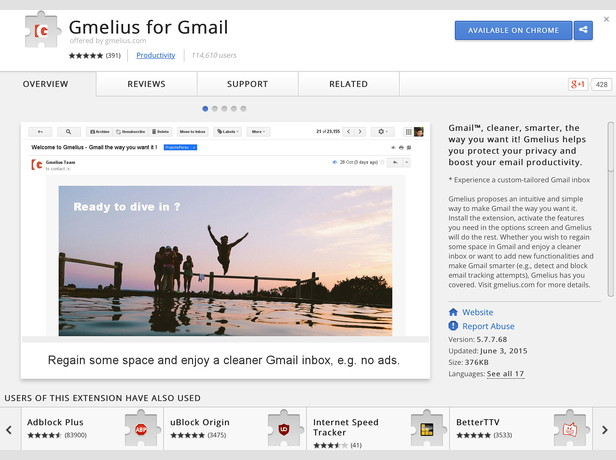
Task: Click the BetterTTV star rating
Action: coord(473,435)
